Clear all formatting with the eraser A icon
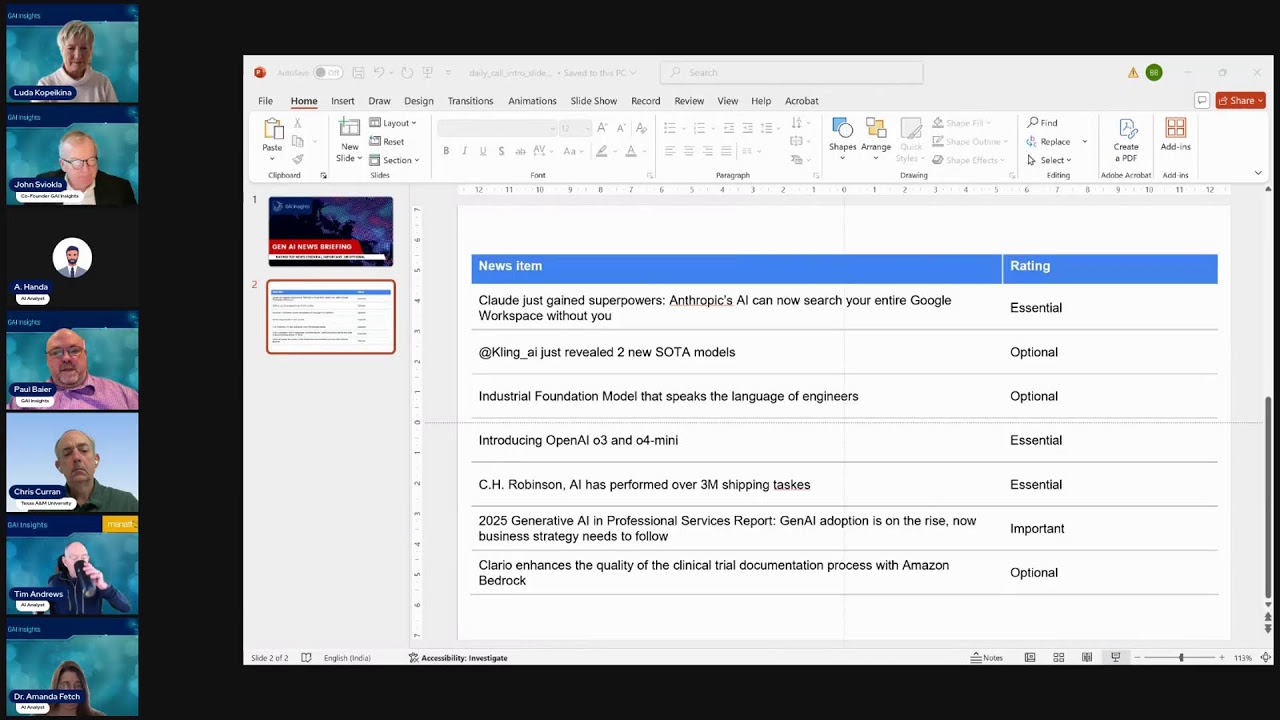This screenshot has width=1280, height=720. point(641,128)
